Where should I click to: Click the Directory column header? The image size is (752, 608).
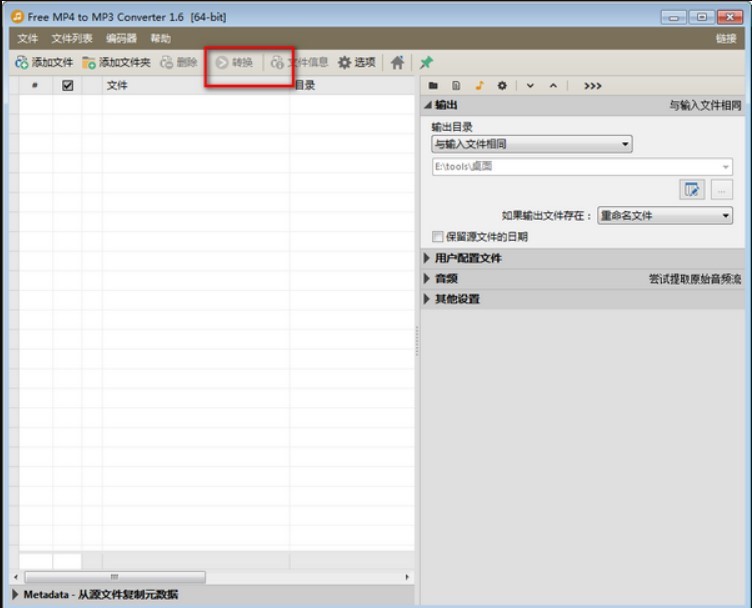pyautogui.click(x=352, y=85)
